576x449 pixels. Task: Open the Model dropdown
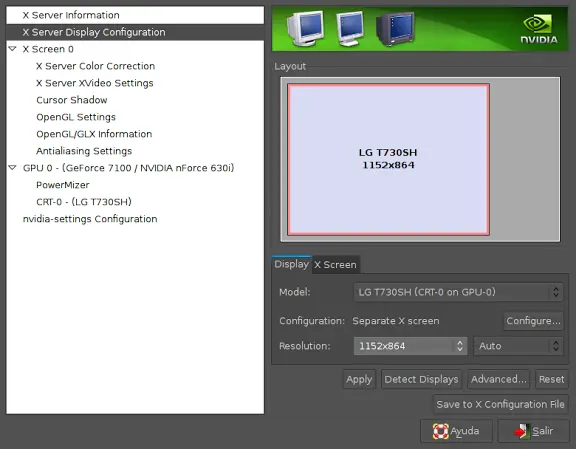click(458, 292)
